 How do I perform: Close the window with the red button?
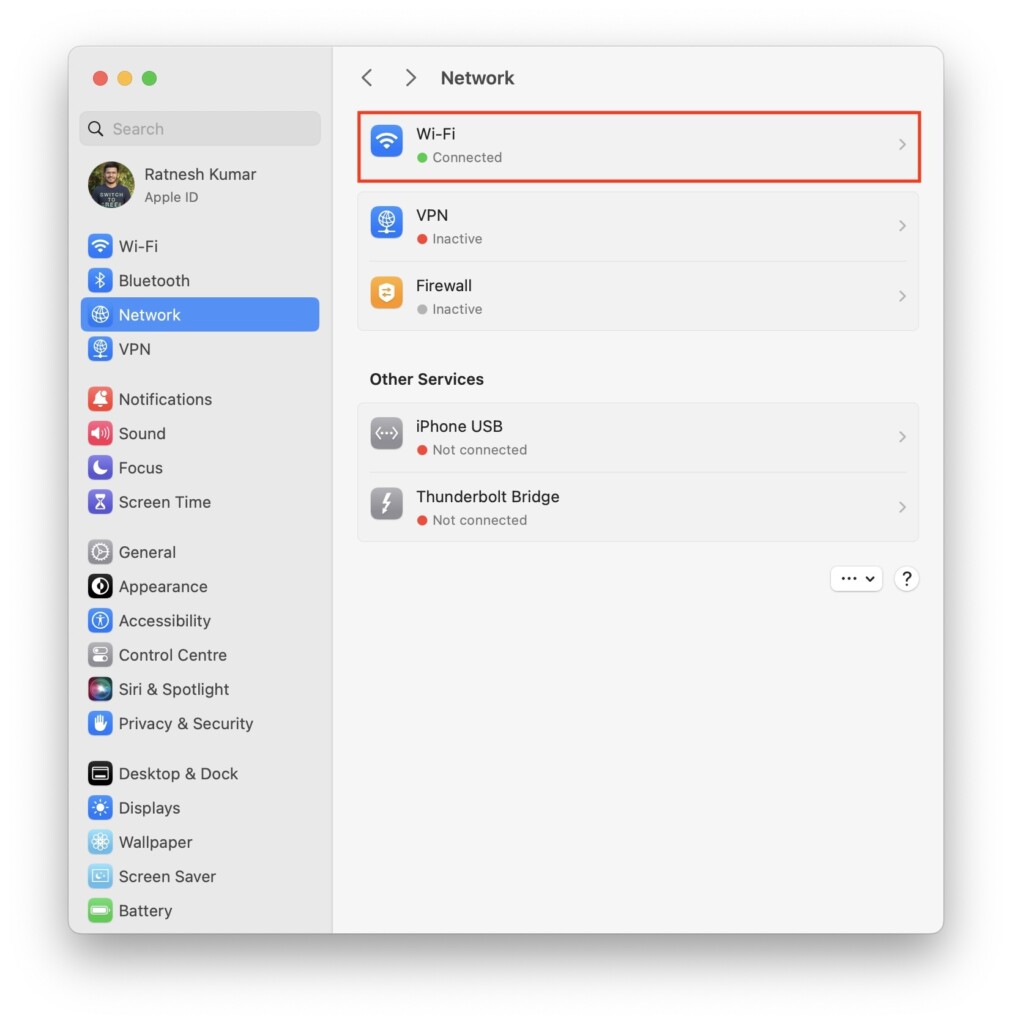(x=101, y=78)
